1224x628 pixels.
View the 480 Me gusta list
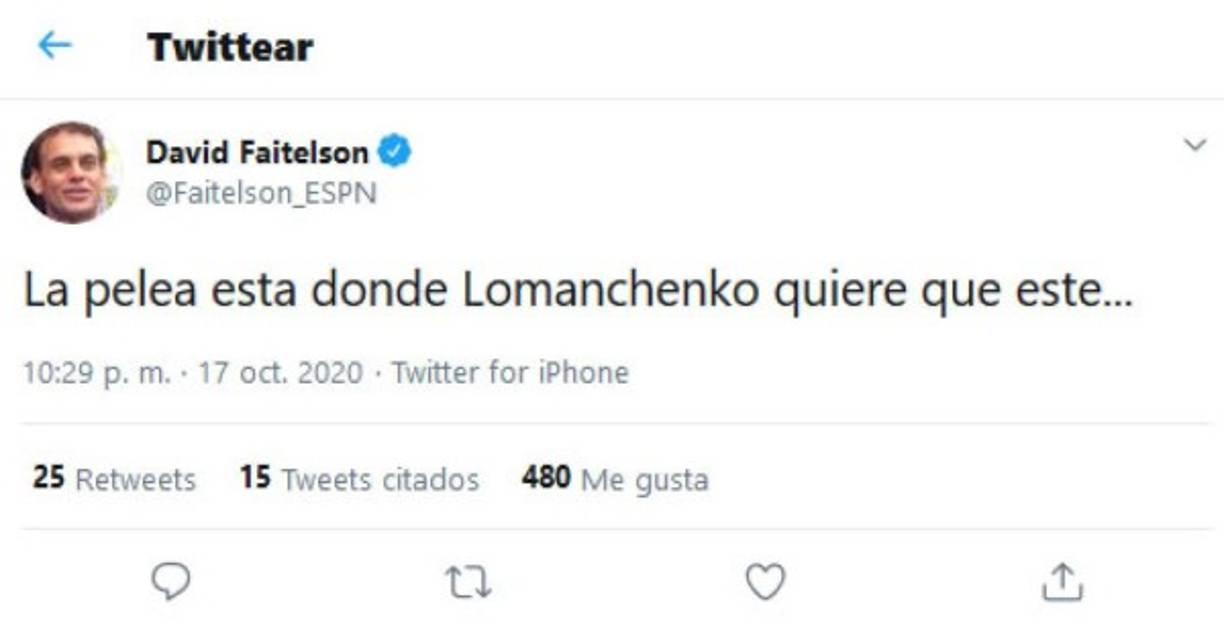tap(613, 479)
